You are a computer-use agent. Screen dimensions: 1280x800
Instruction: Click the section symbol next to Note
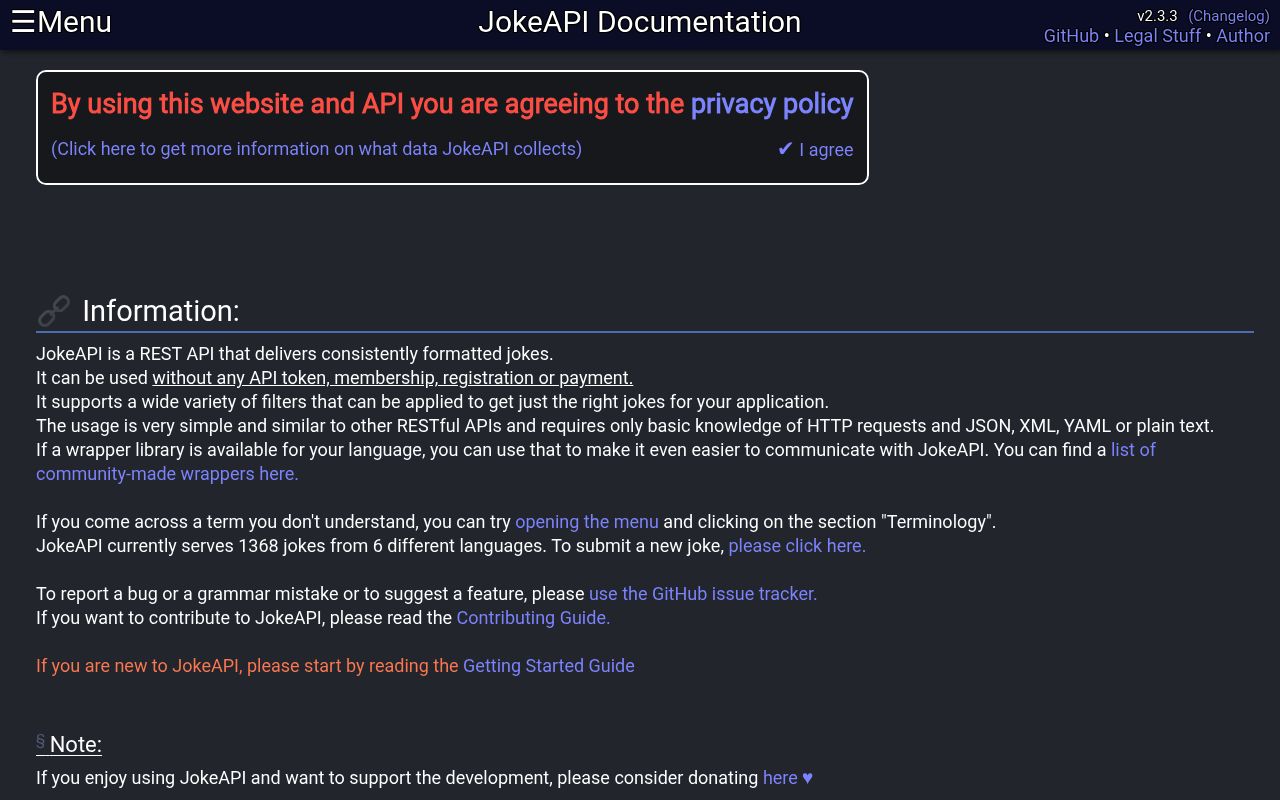click(41, 742)
